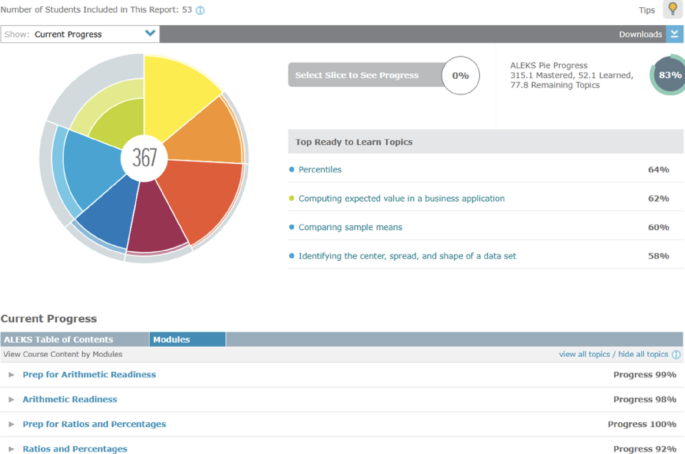
Task: Expand Prep for Ratios and Percentages
Action: (x=11, y=425)
